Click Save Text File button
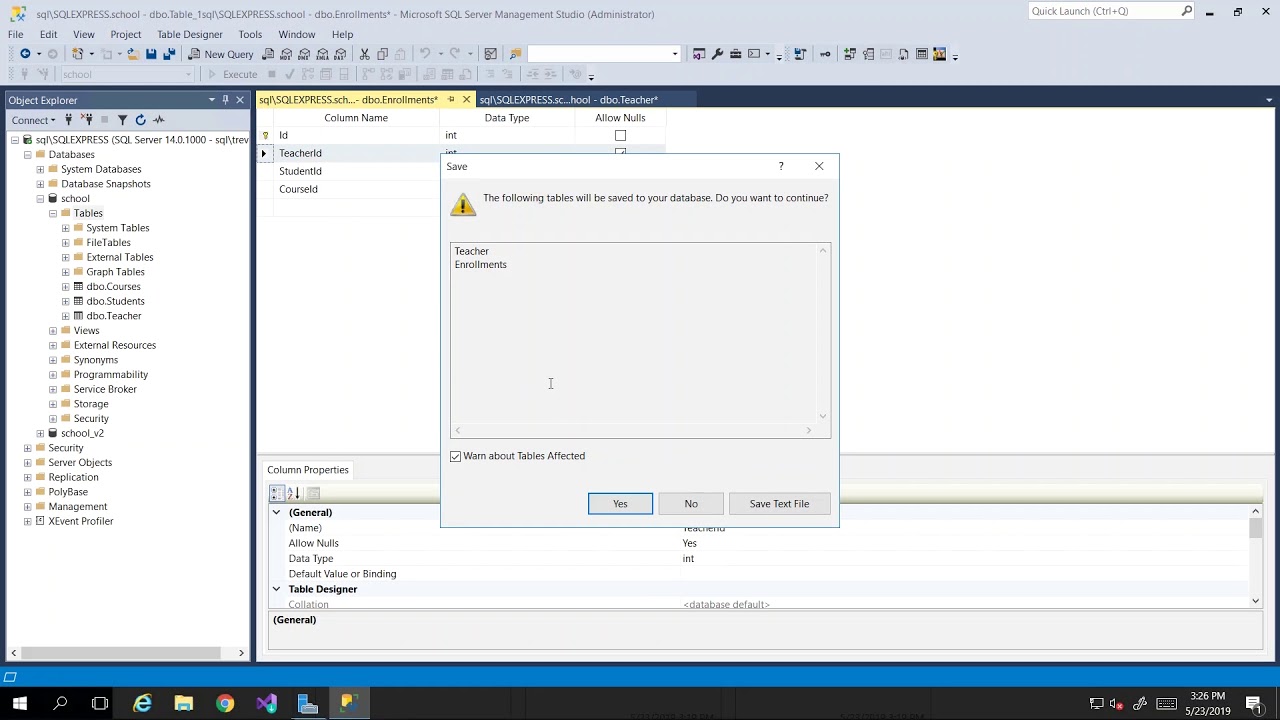The height and width of the screenshot is (720, 1280). 779,504
